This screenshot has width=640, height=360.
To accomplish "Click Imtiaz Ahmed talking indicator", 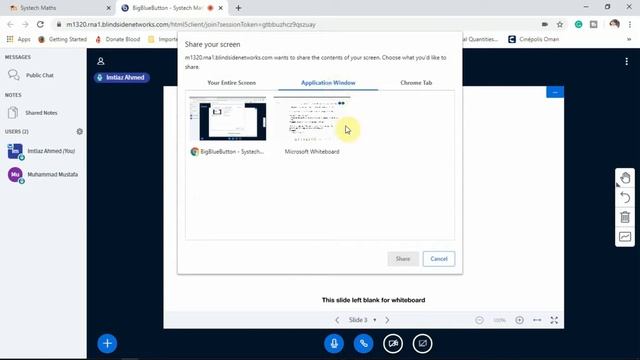I will (122, 78).
